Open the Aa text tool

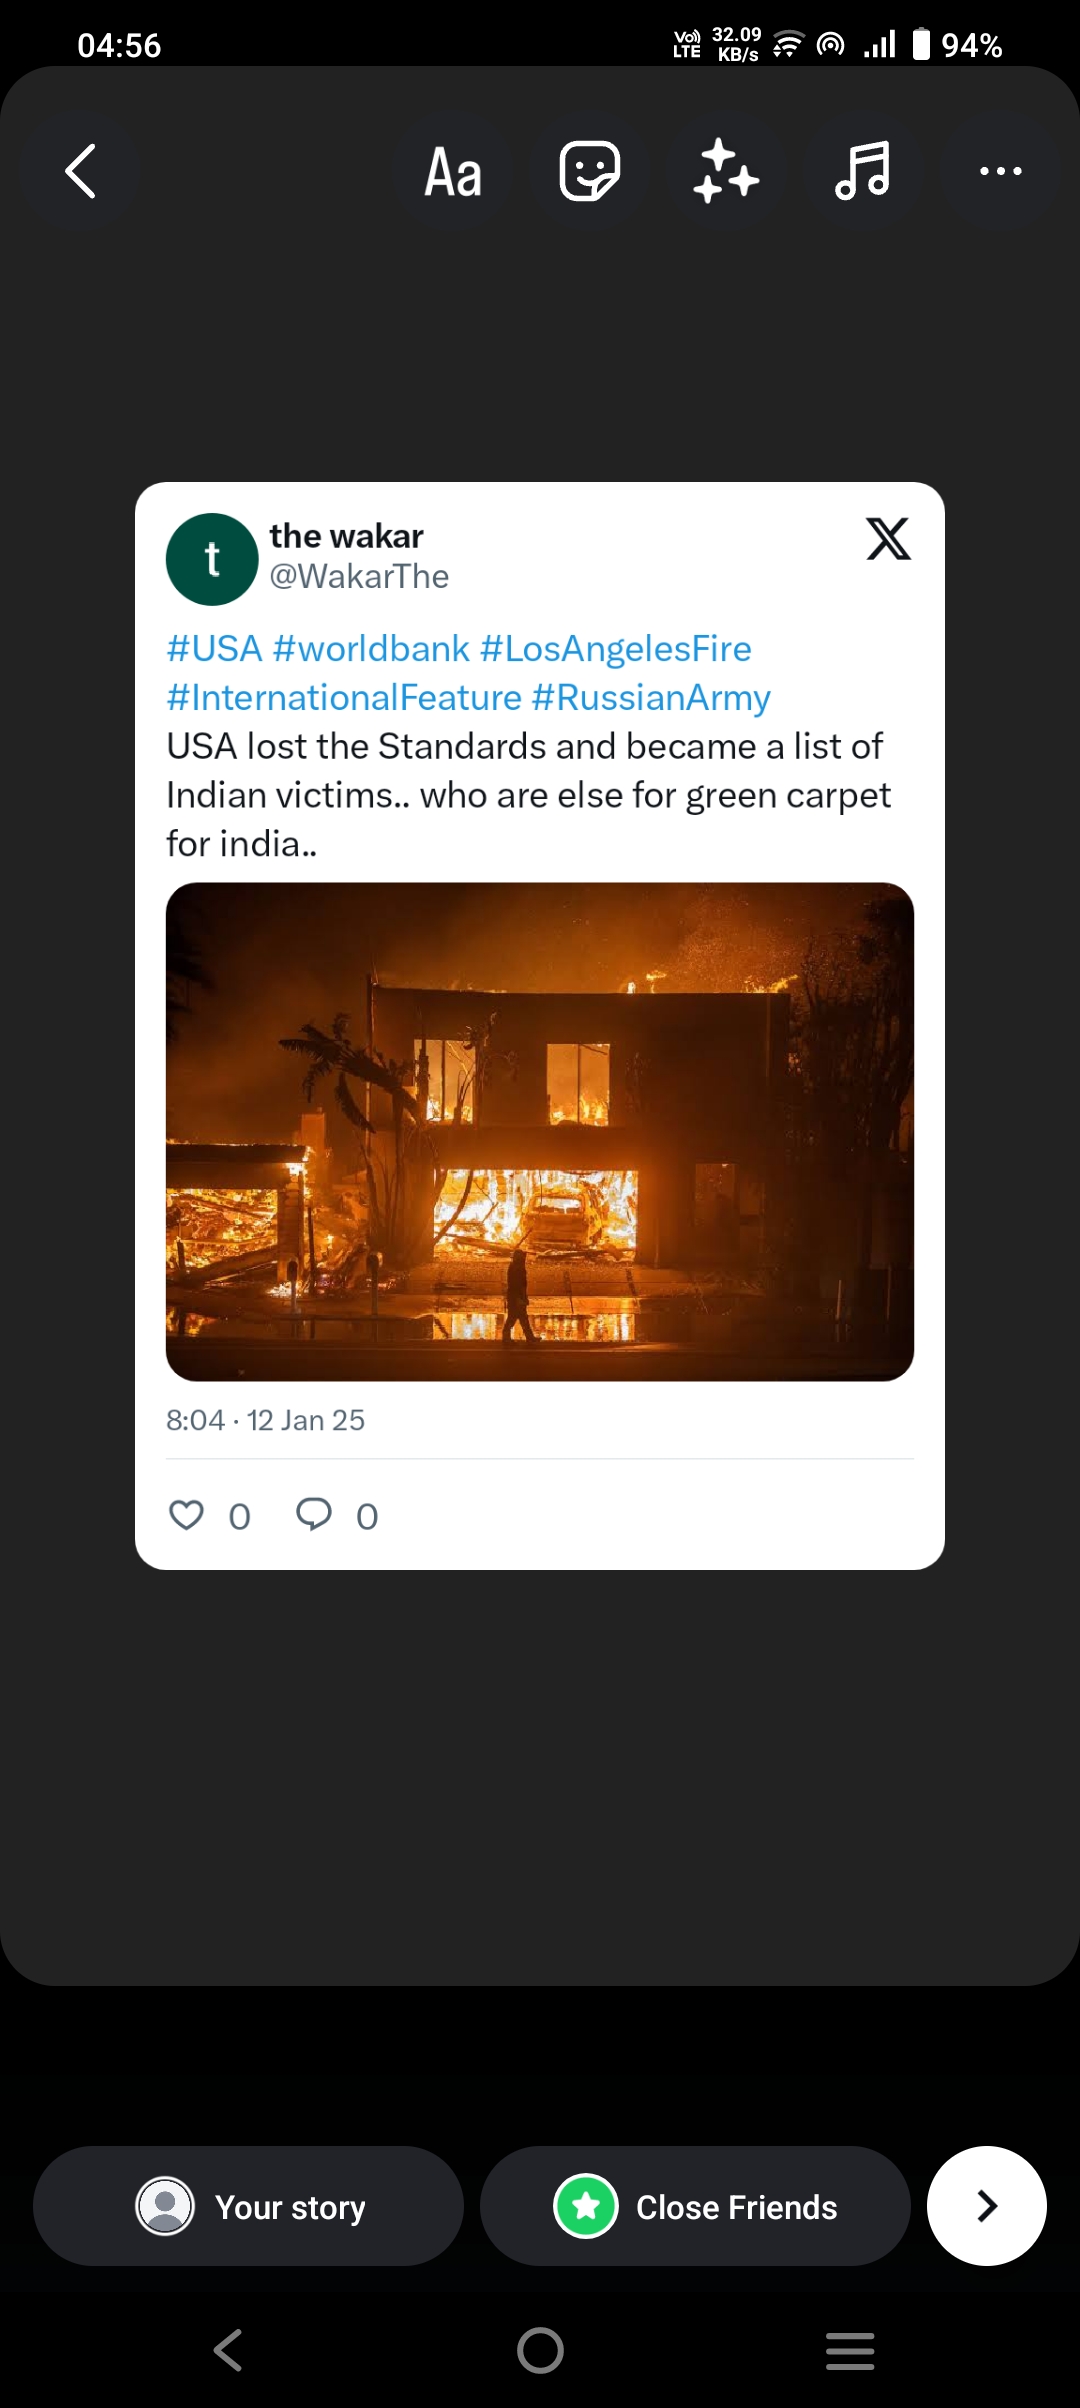point(453,172)
